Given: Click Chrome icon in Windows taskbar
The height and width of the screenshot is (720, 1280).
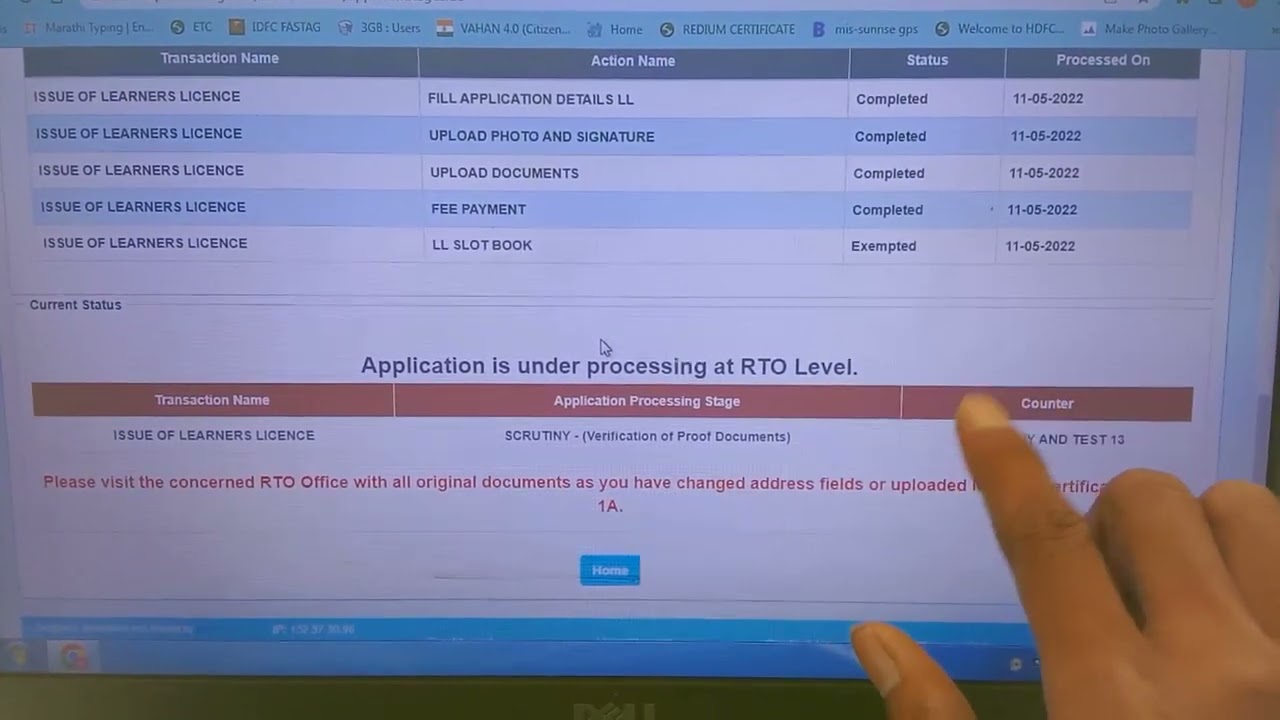Looking at the screenshot, I should tap(73, 657).
